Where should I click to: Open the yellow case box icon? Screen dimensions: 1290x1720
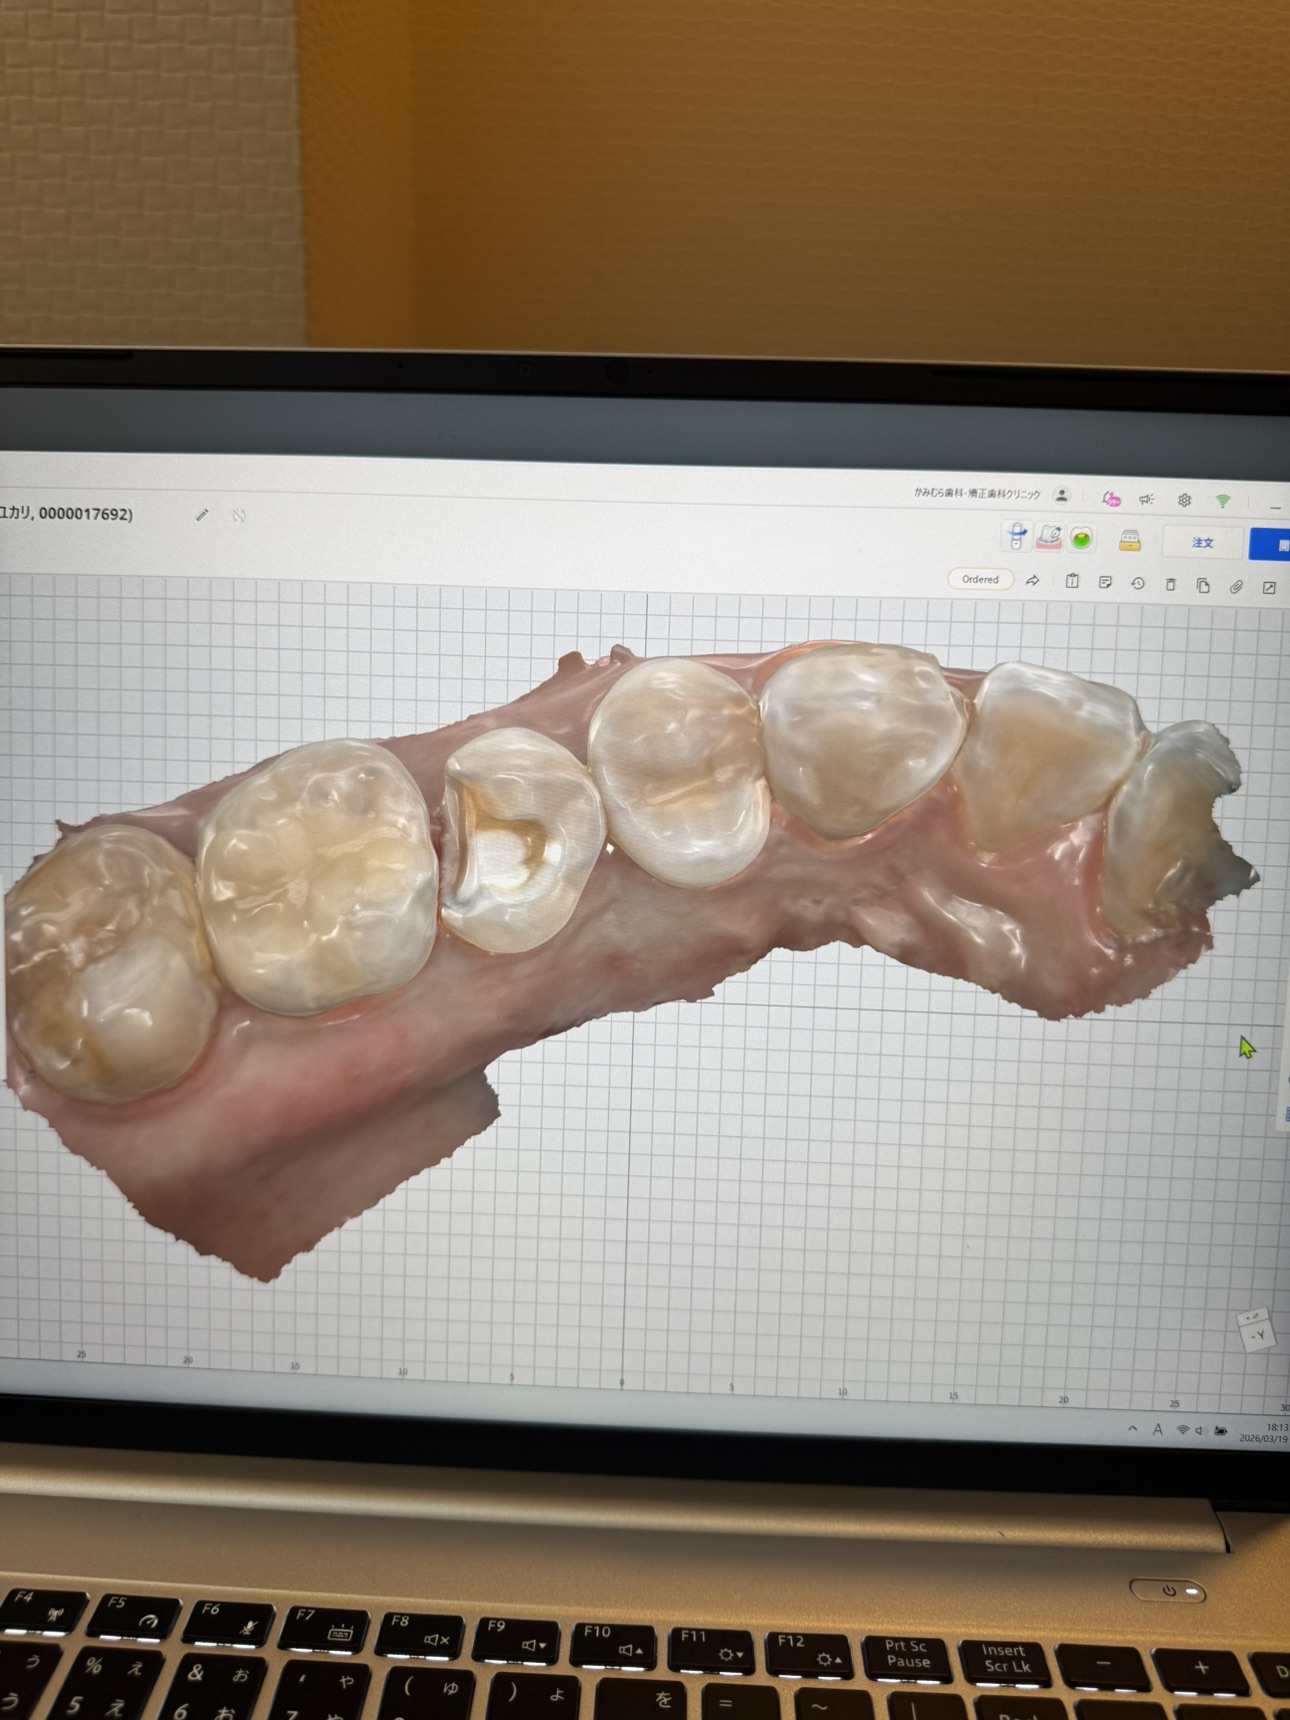coord(1129,541)
